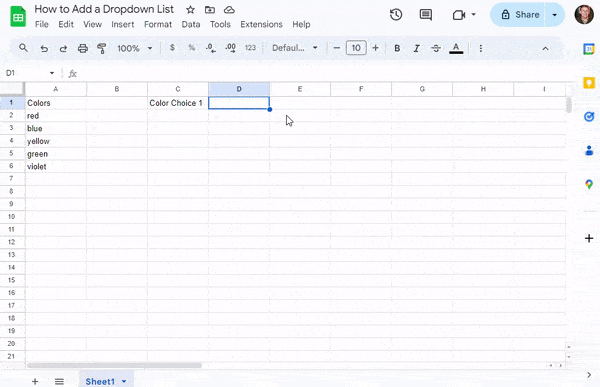Open Google Keep in side panel
Image resolution: width=600 pixels, height=387 pixels.
[x=589, y=82]
